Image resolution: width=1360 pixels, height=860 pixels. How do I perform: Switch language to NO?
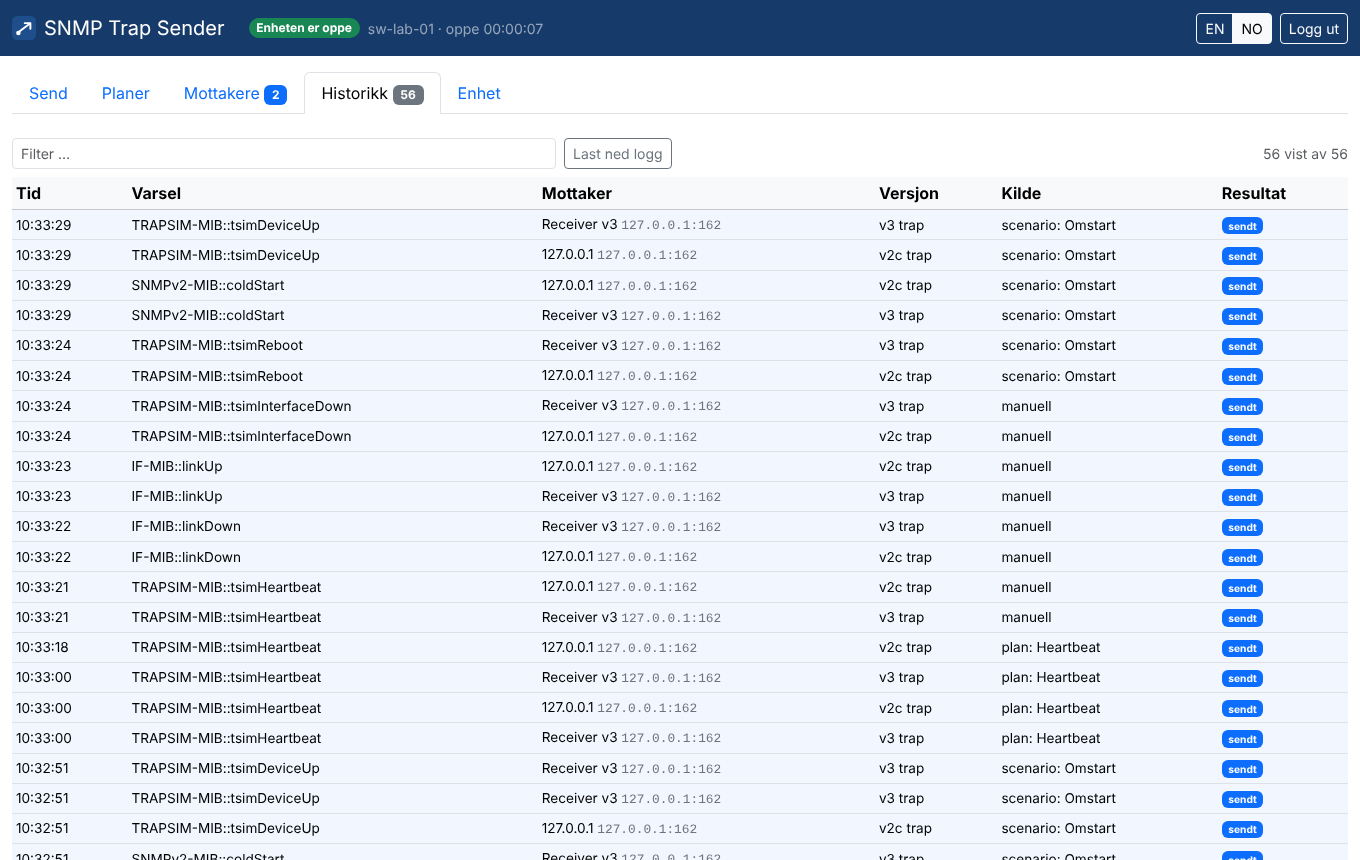point(1252,29)
